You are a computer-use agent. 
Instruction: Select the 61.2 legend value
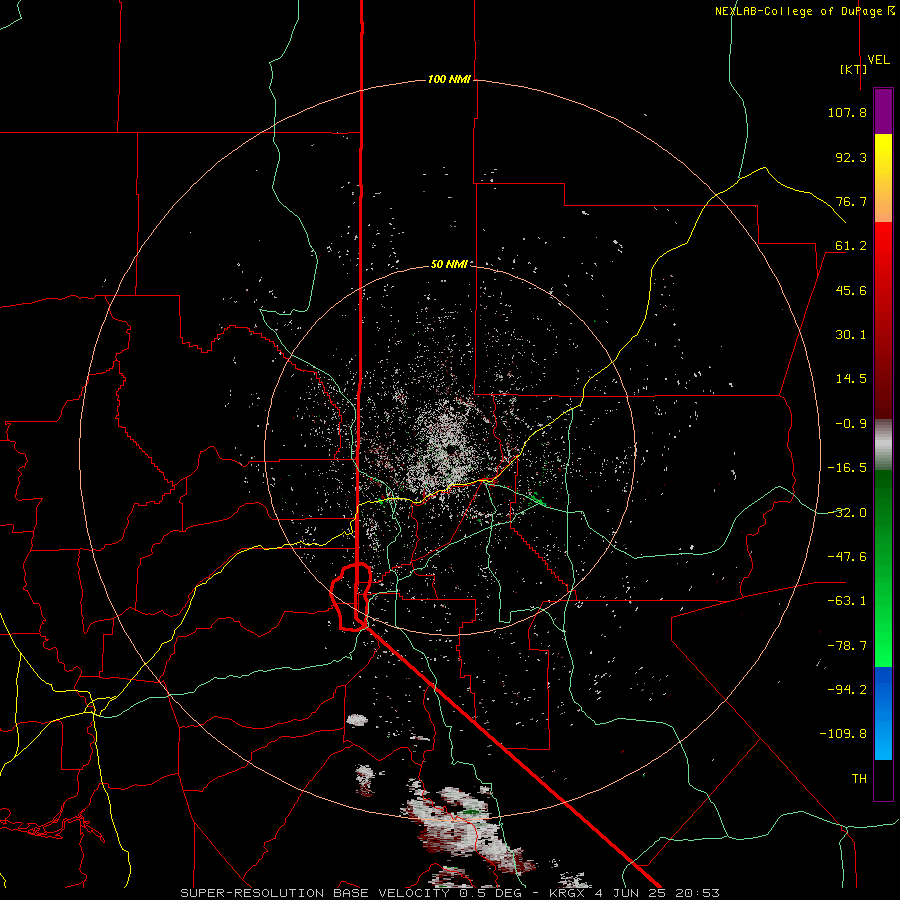(x=851, y=246)
